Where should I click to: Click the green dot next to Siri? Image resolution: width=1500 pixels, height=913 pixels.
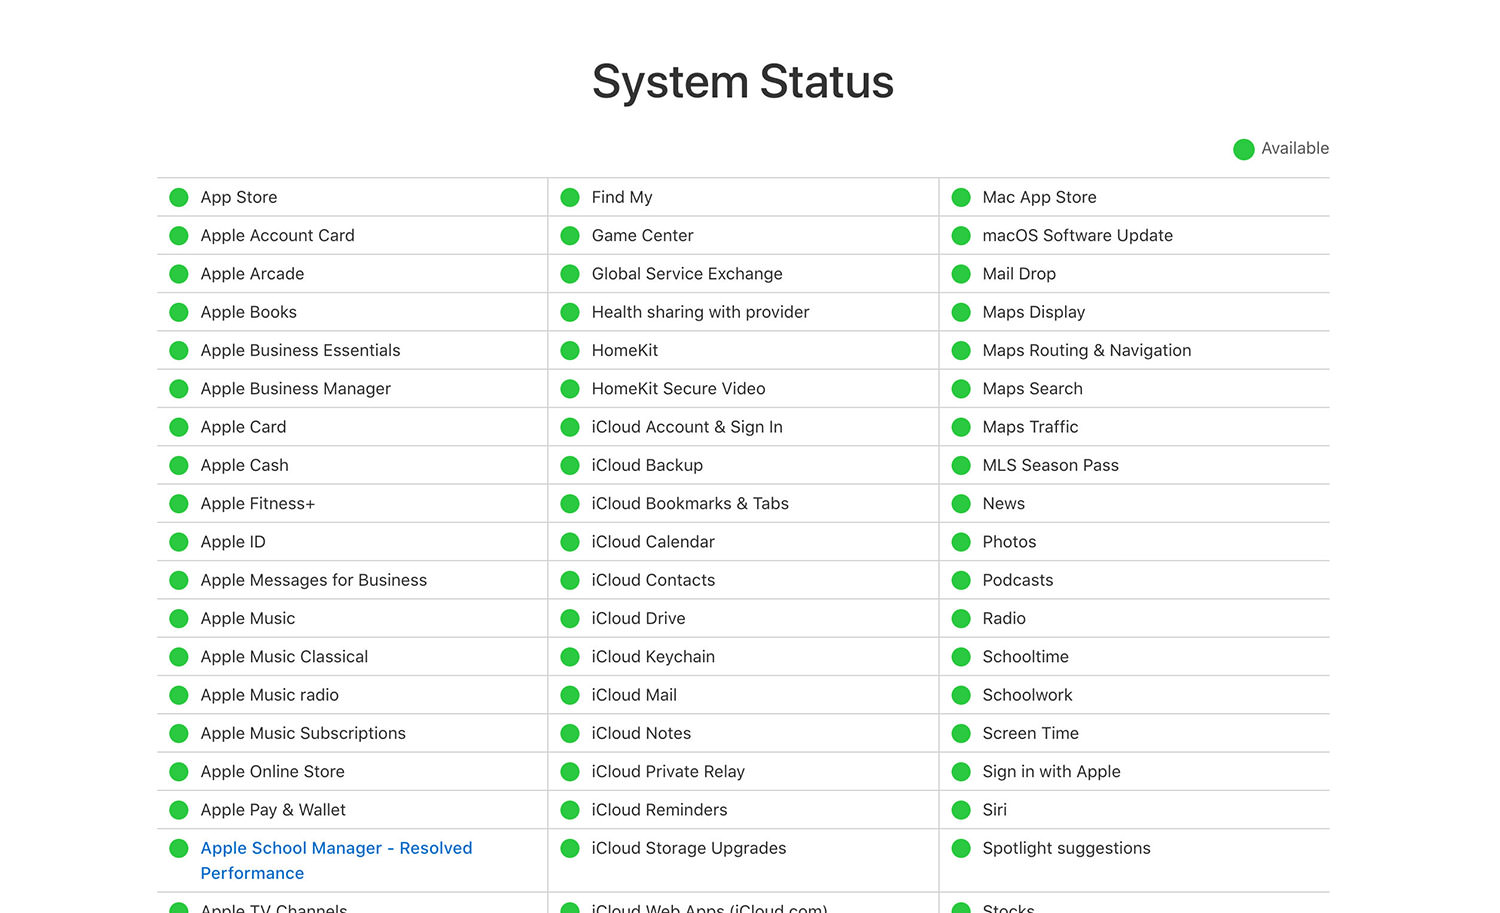[961, 810]
